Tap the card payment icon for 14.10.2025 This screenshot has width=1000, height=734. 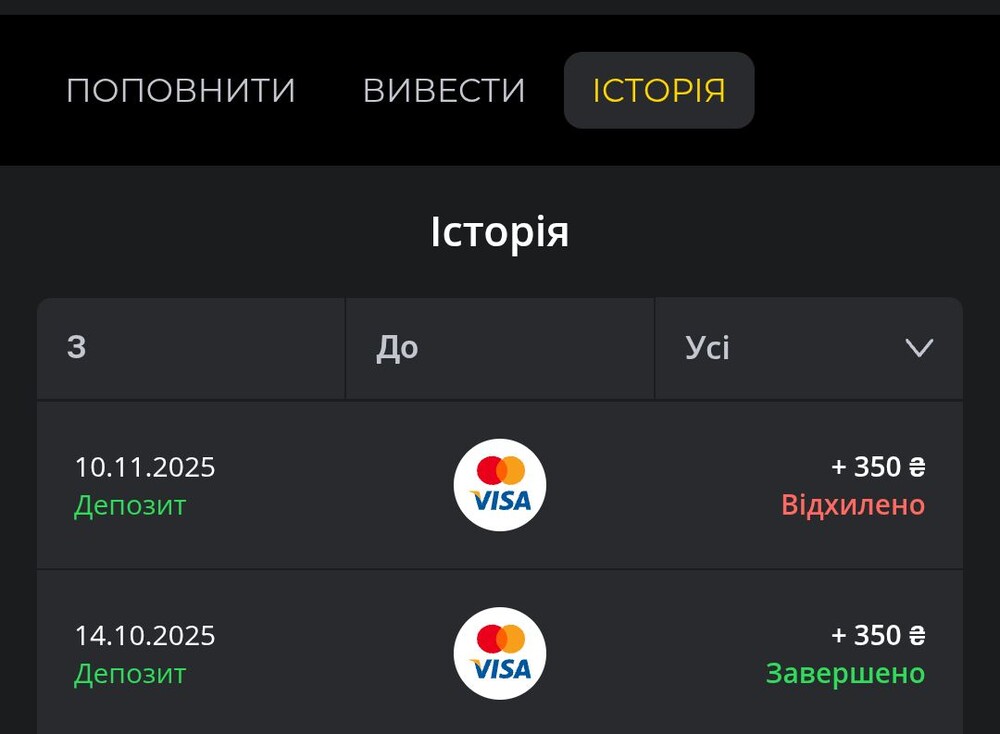pos(500,653)
